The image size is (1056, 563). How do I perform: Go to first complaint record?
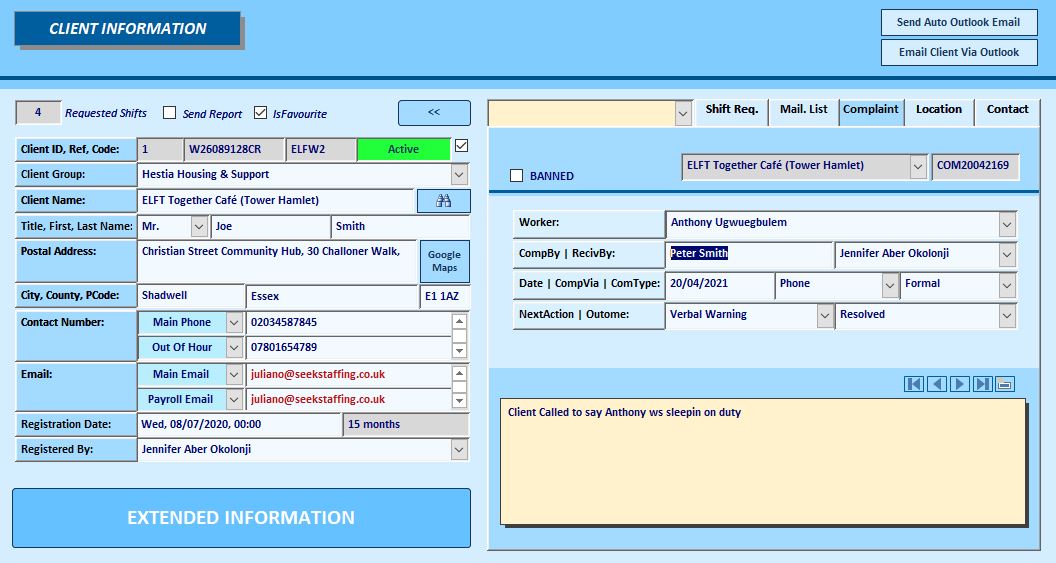914,384
